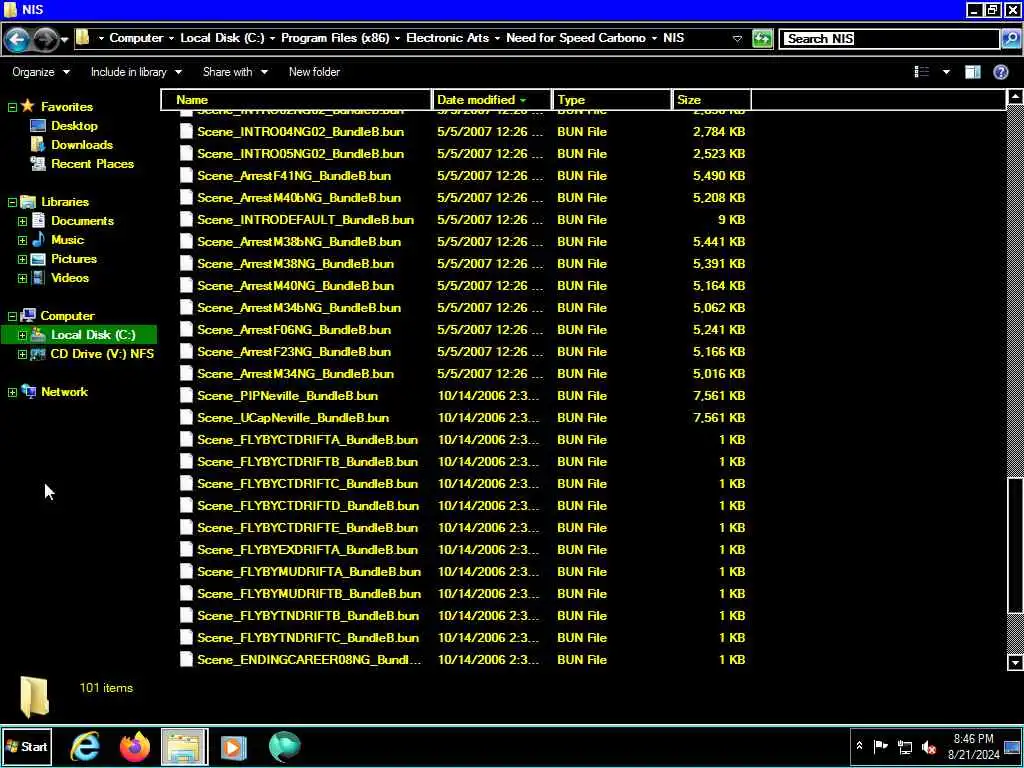
Task: Select Scene_FLYBYMUDRIFTB_BundleB.bun file name
Action: coord(309,594)
